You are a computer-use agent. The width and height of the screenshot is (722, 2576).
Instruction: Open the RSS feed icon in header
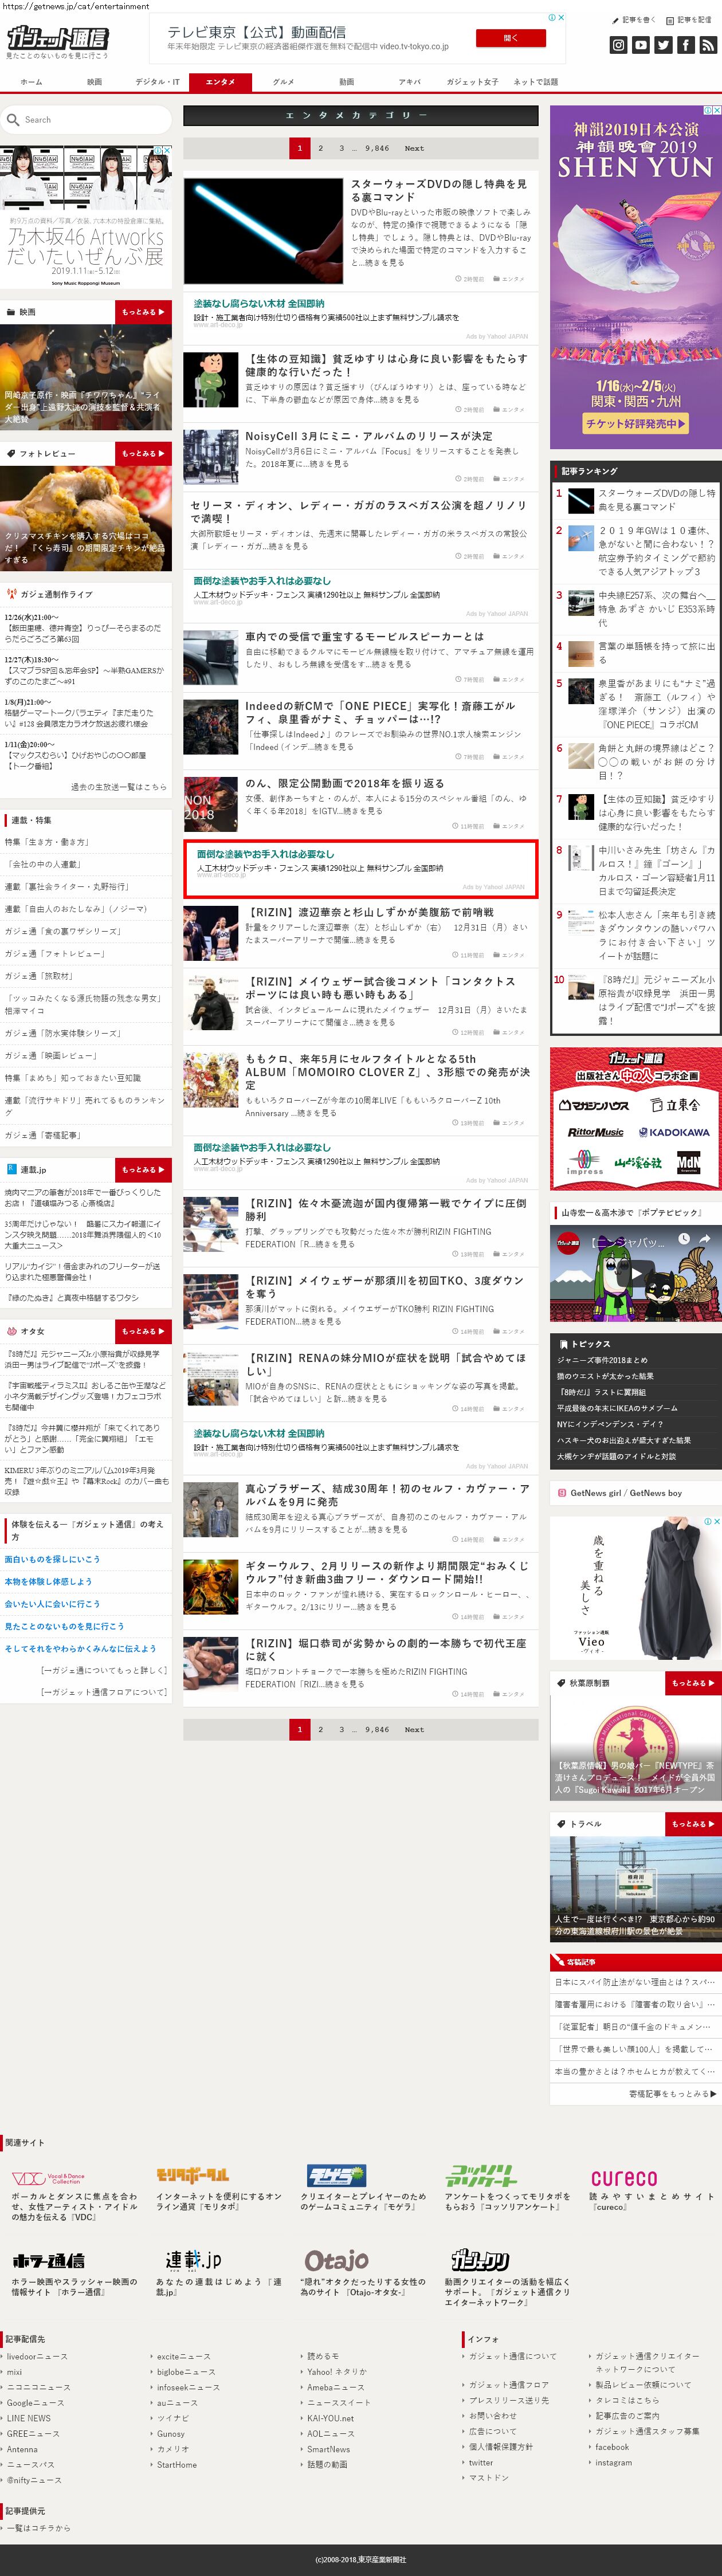click(708, 45)
